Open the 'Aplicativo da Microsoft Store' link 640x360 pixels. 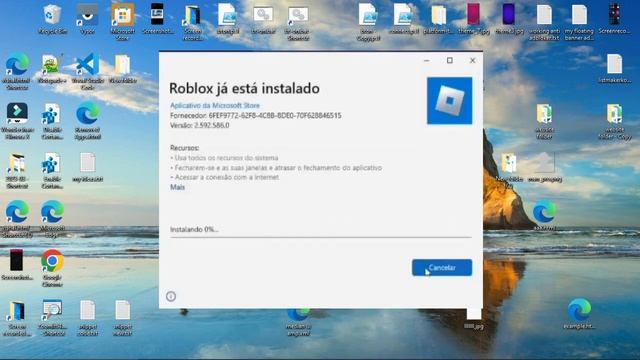pos(215,105)
